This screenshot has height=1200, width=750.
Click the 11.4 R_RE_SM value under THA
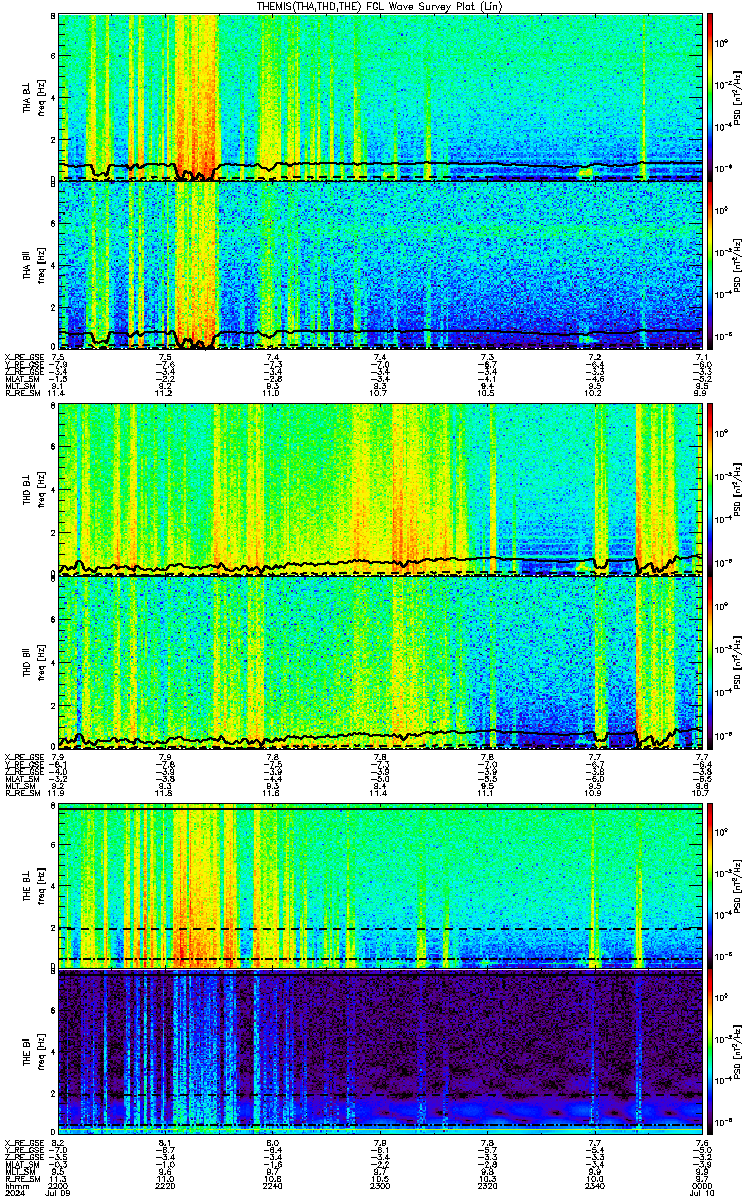click(58, 393)
